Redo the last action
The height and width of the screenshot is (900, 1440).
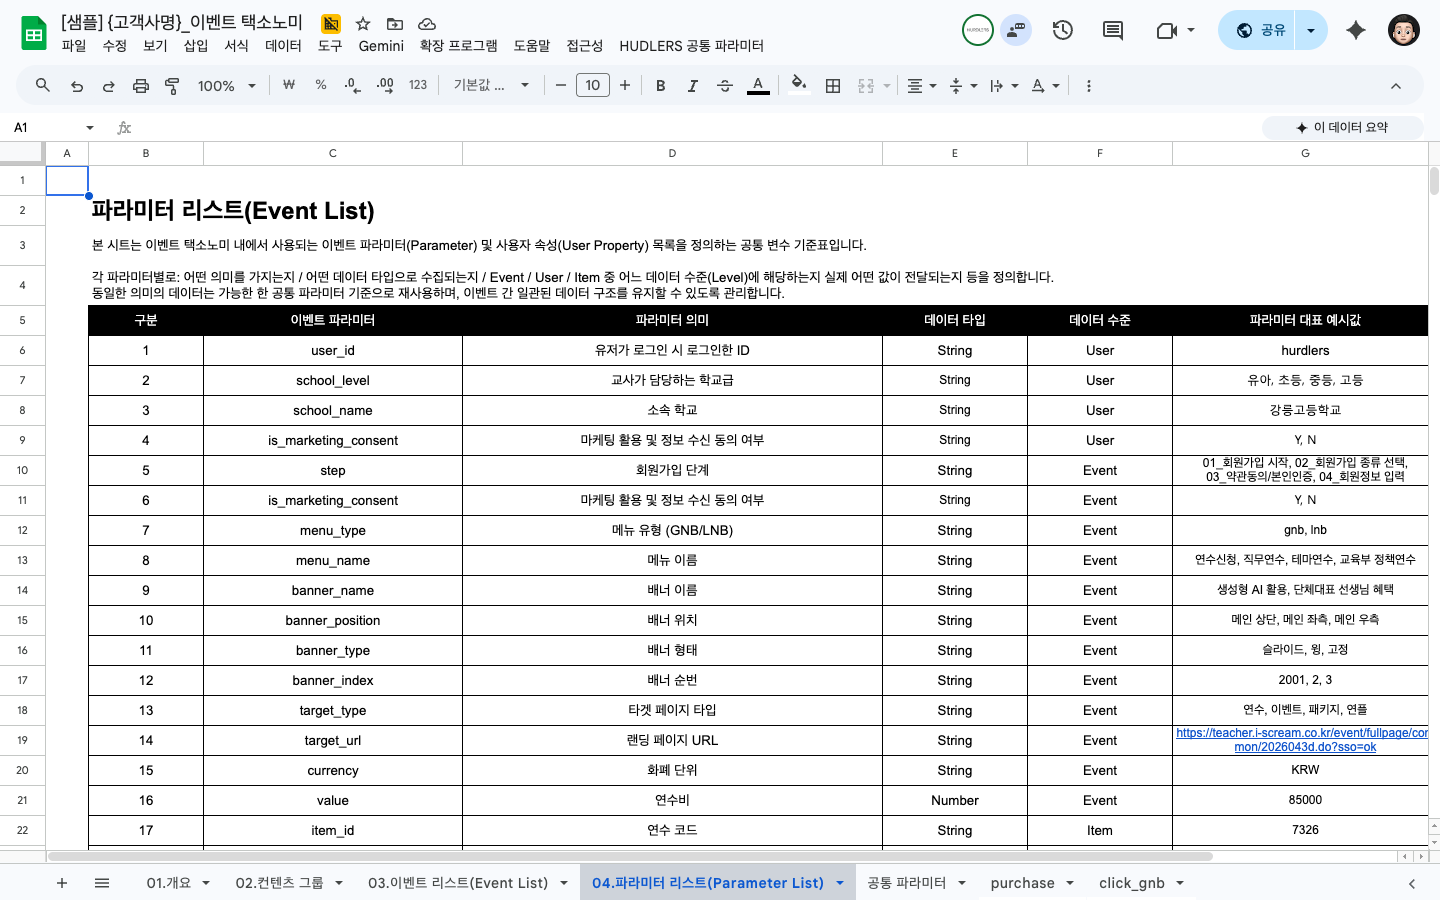click(x=108, y=86)
